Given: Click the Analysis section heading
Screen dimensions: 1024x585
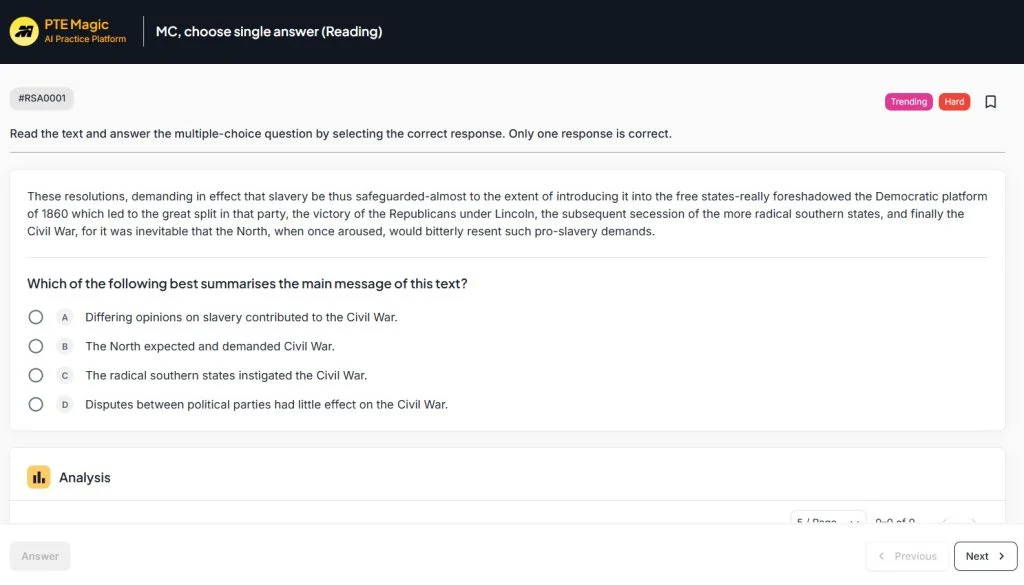Looking at the screenshot, I should pyautogui.click(x=85, y=478).
